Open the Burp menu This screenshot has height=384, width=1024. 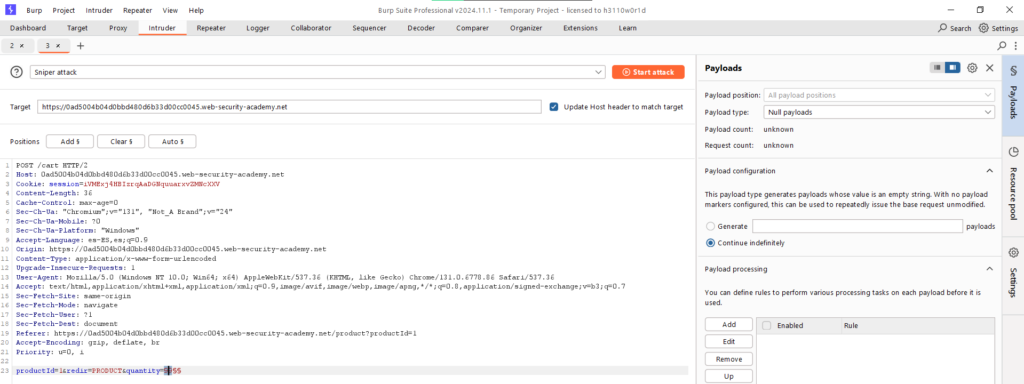pyautogui.click(x=34, y=10)
